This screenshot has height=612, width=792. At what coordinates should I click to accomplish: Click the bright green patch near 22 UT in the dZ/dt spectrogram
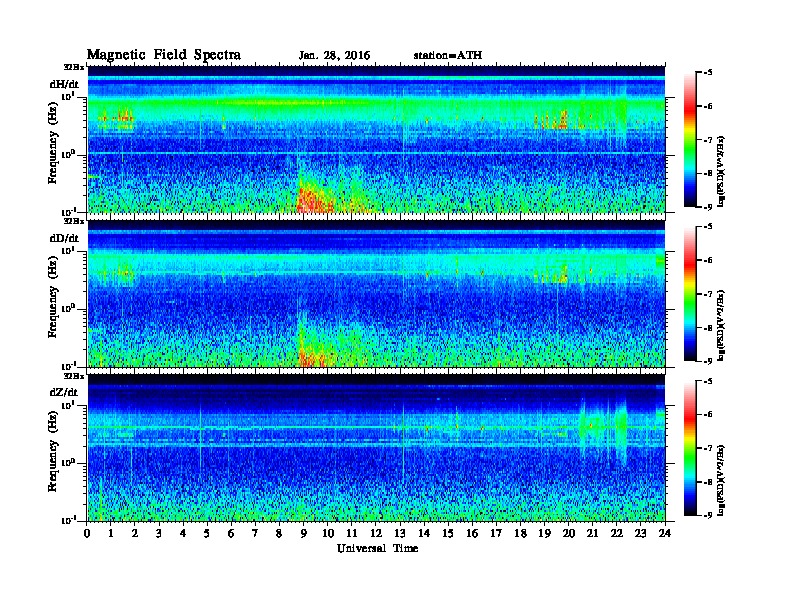pyautogui.click(x=620, y=427)
